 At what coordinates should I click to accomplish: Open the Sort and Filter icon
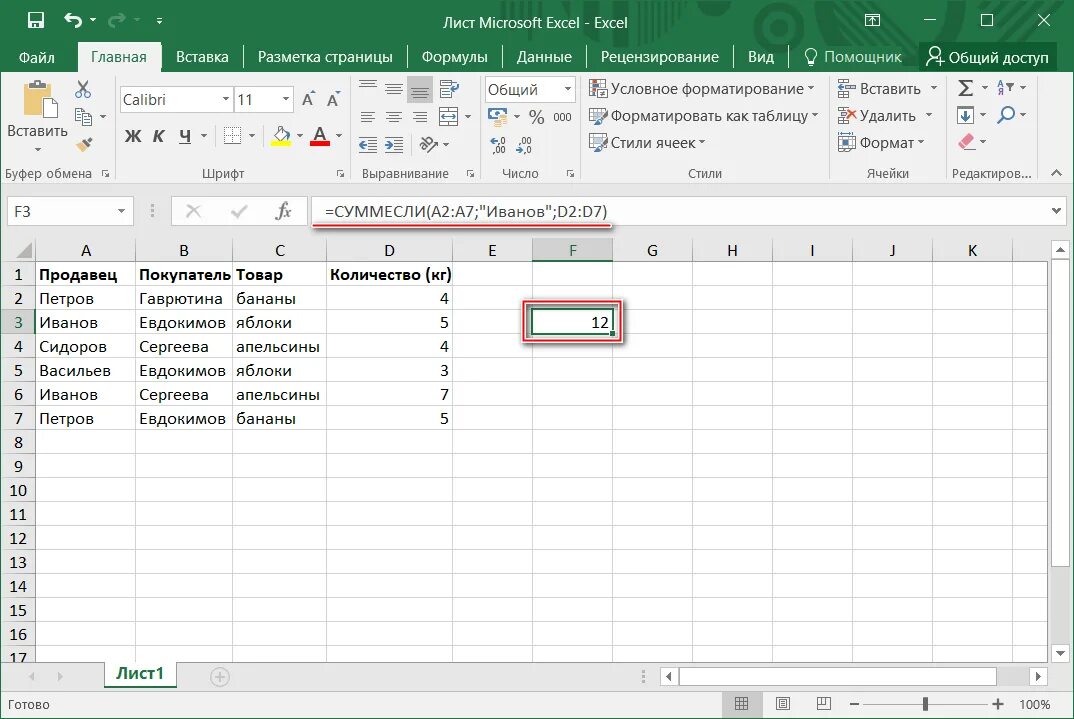coord(1006,88)
